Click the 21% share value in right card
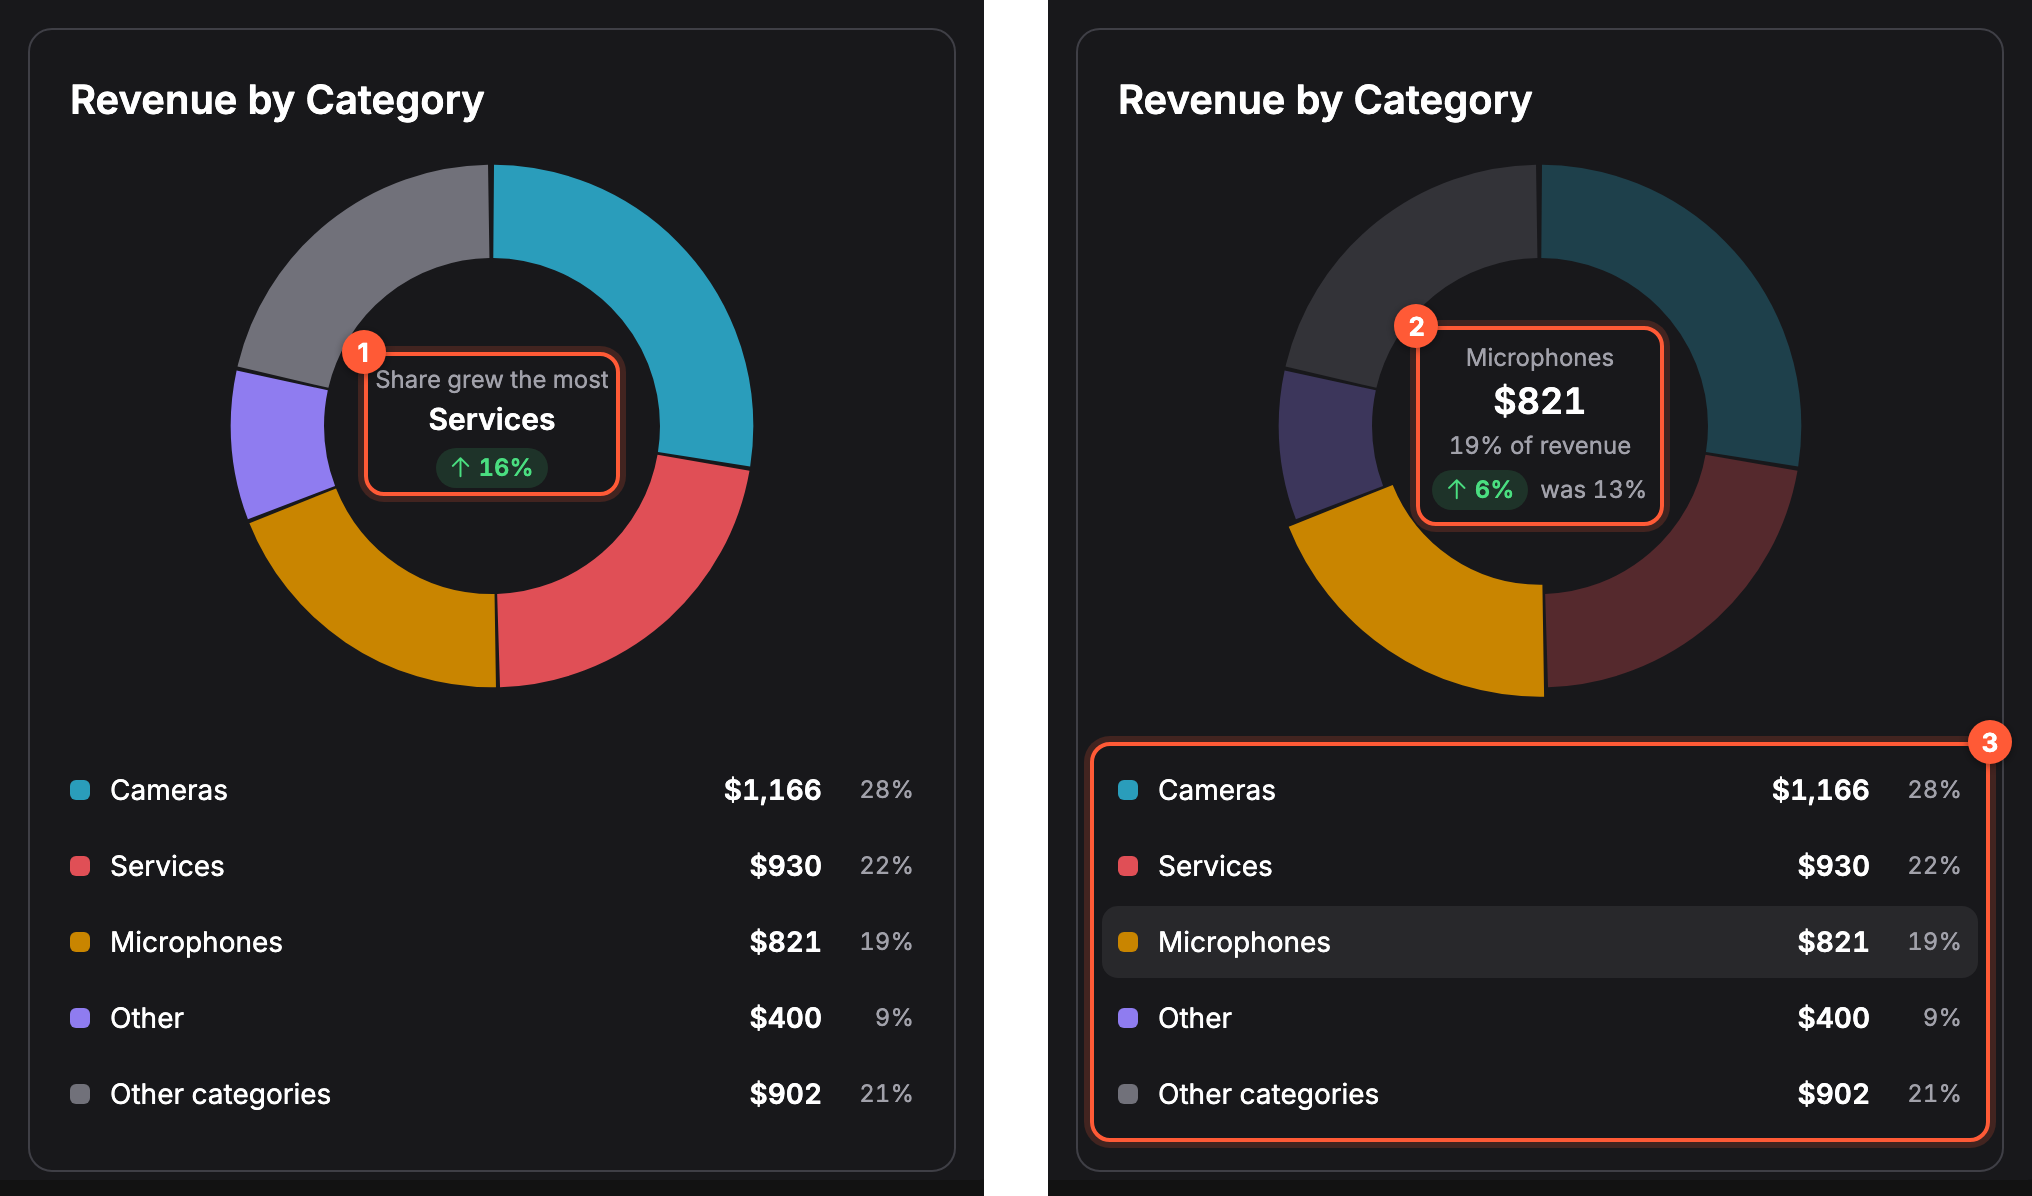Screen dimensions: 2032x1196 pyautogui.click(x=1934, y=1094)
